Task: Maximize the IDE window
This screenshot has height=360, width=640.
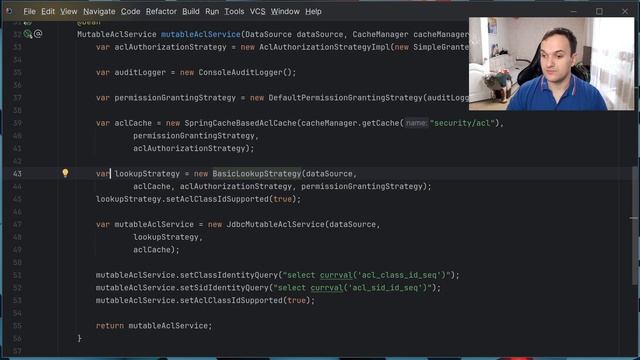Action: click(x=599, y=11)
